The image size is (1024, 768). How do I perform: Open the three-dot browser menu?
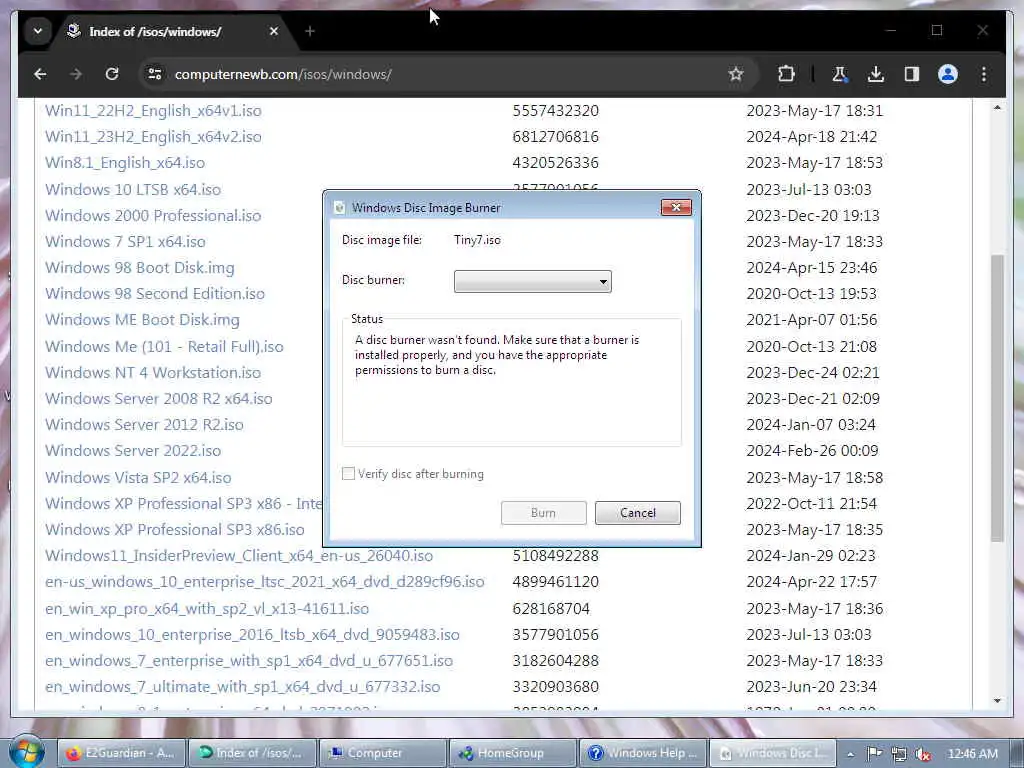[x=984, y=74]
